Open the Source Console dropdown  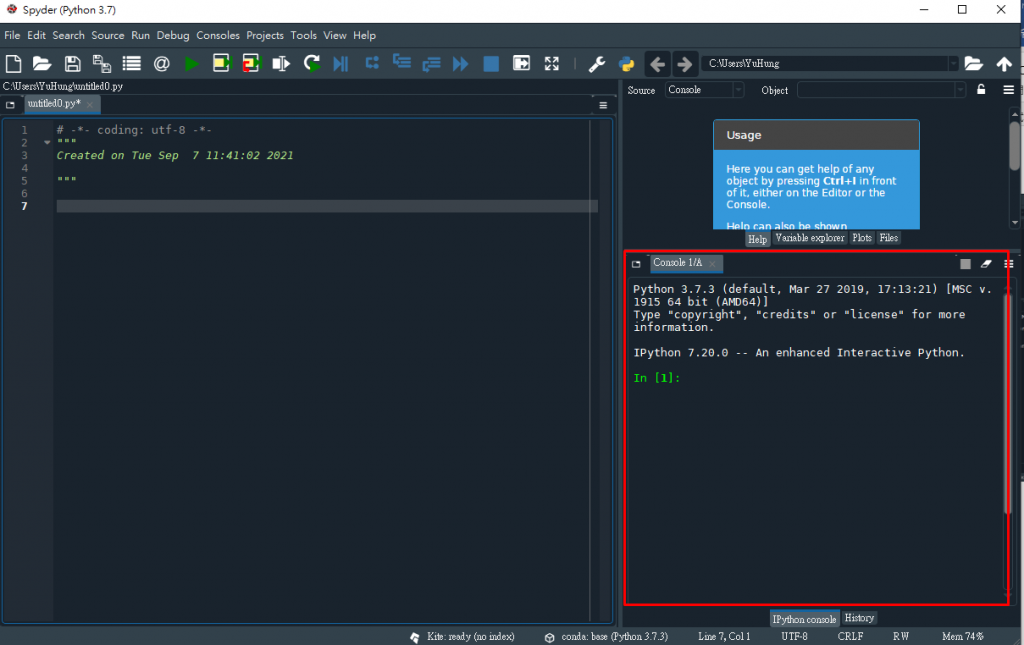click(705, 90)
